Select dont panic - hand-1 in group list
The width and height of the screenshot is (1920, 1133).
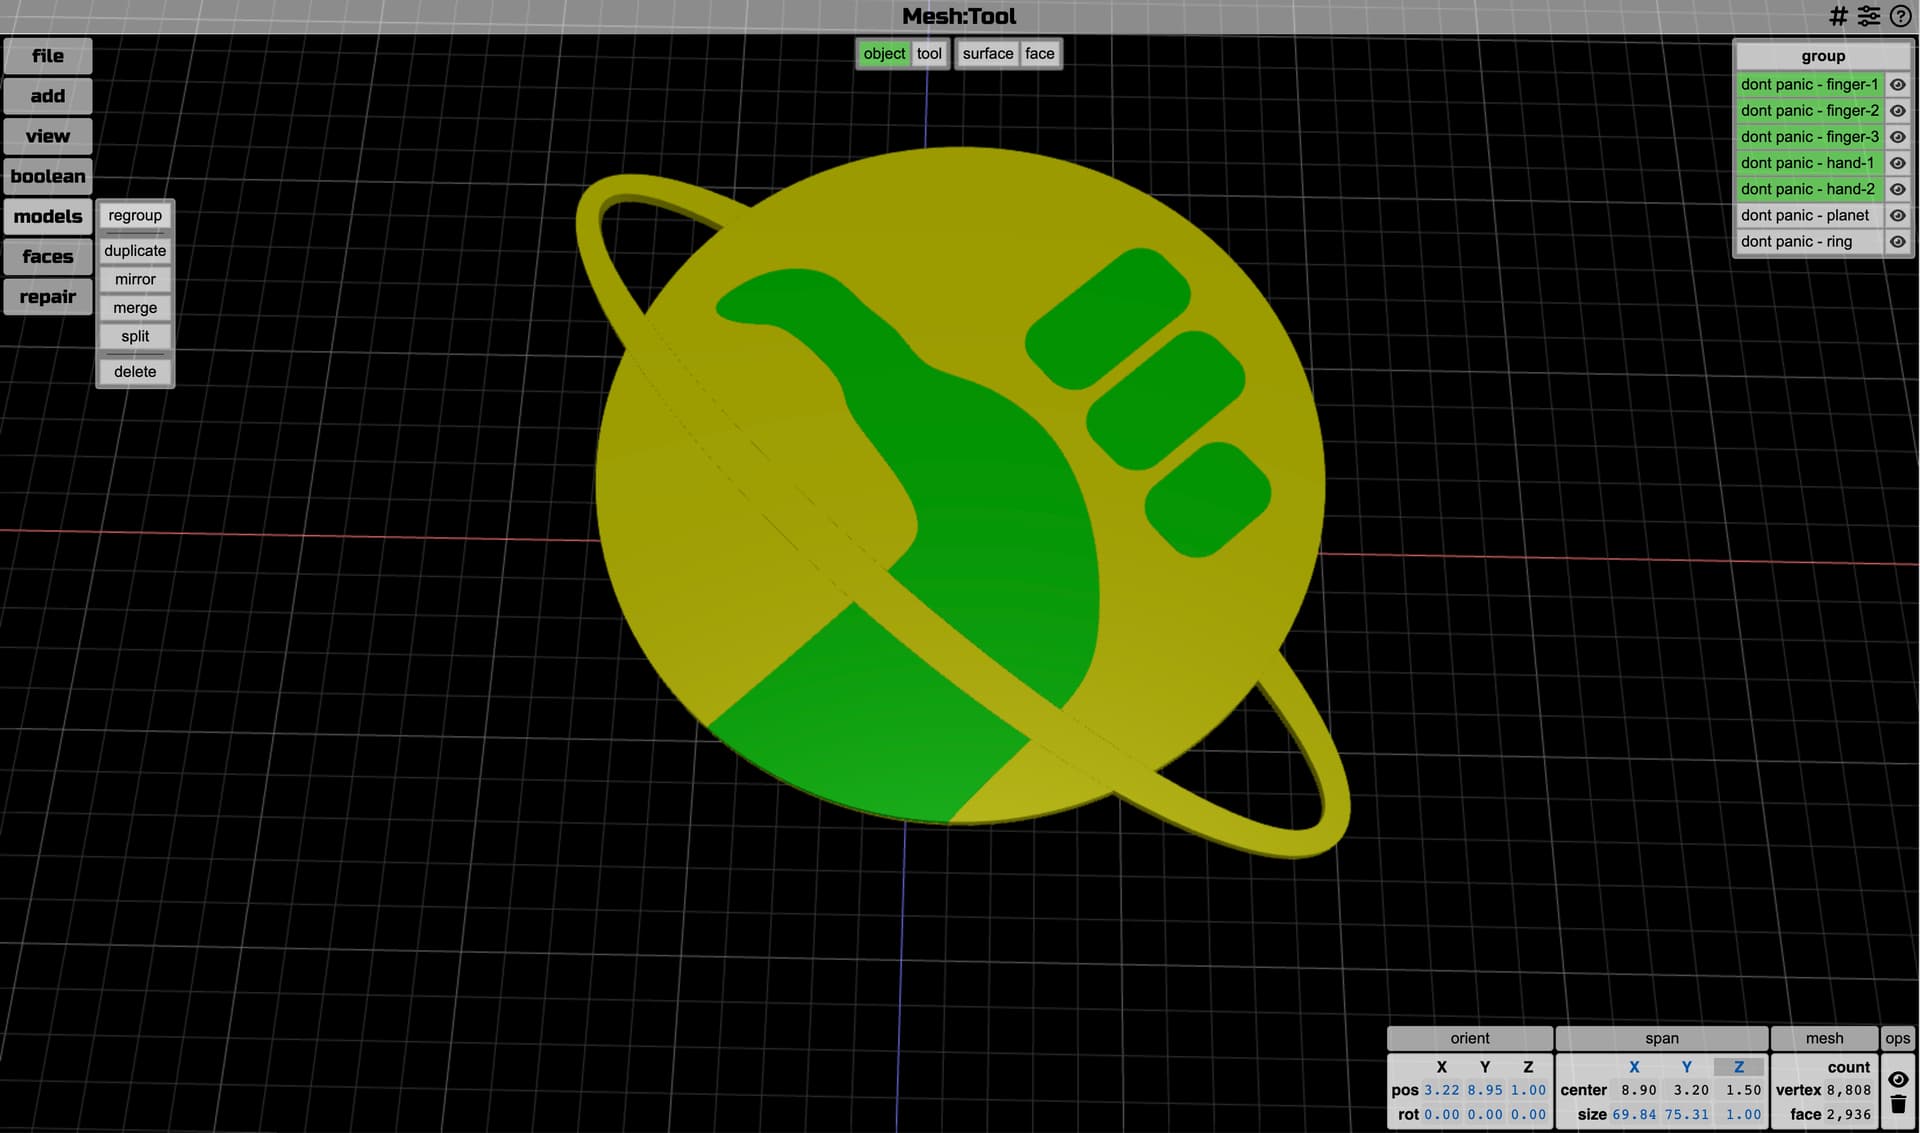1808,163
